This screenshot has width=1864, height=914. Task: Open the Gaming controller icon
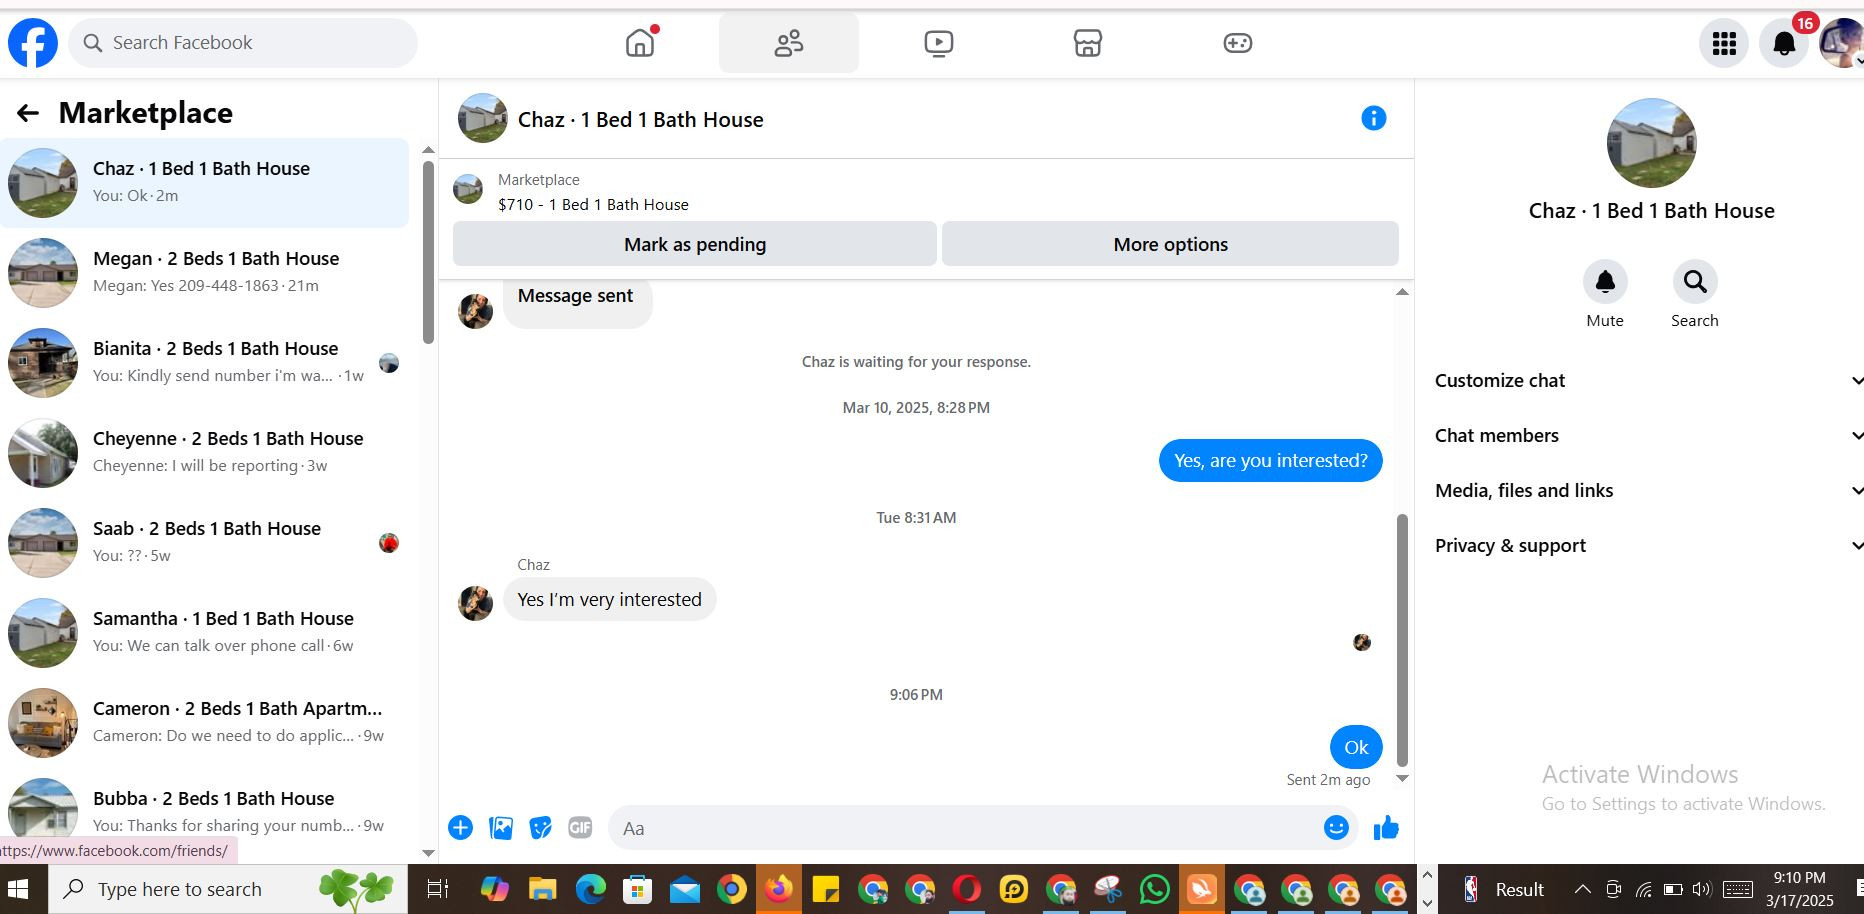(x=1238, y=43)
